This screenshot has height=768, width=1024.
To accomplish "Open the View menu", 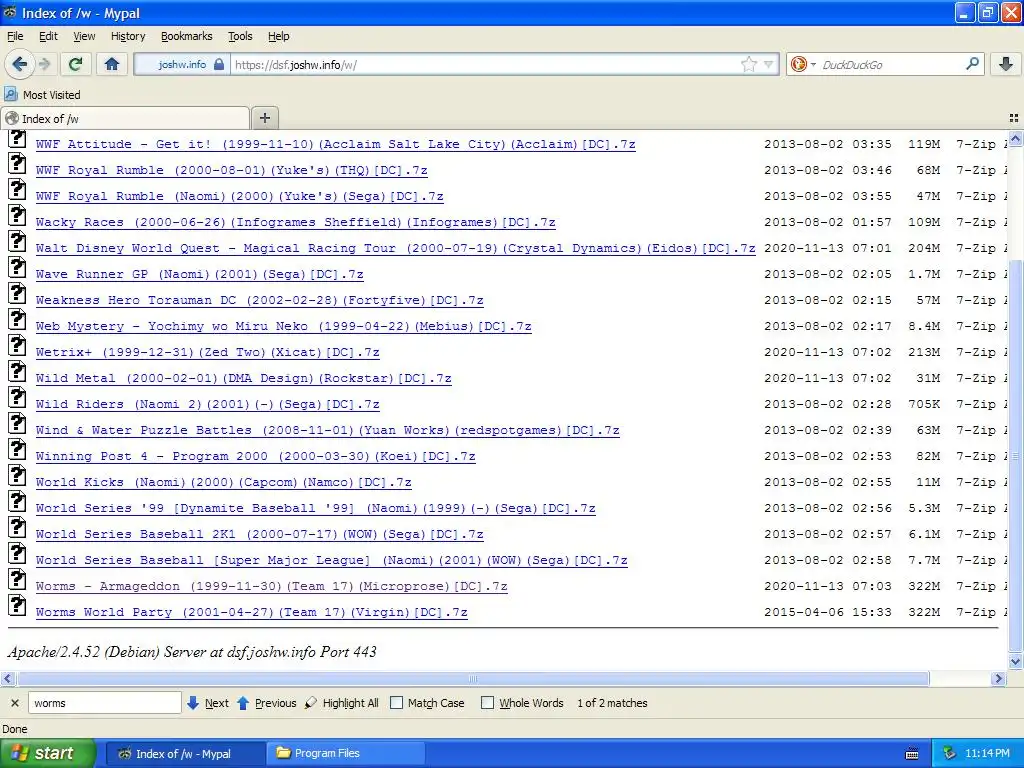I will pos(84,36).
